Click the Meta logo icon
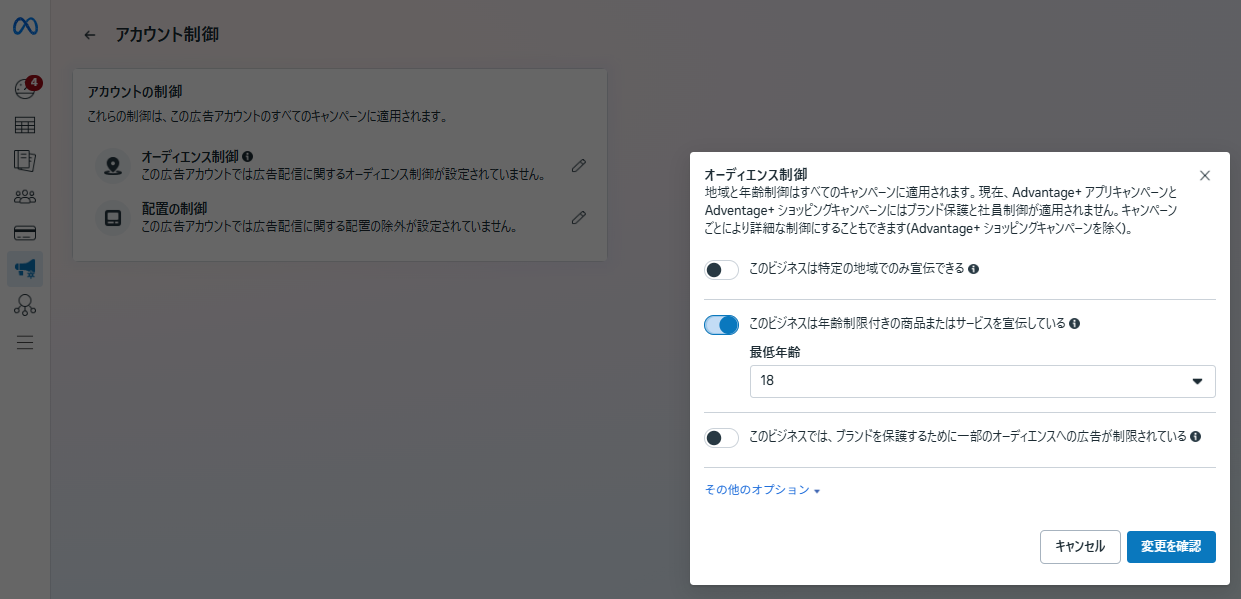This screenshot has width=1241, height=599. click(25, 27)
